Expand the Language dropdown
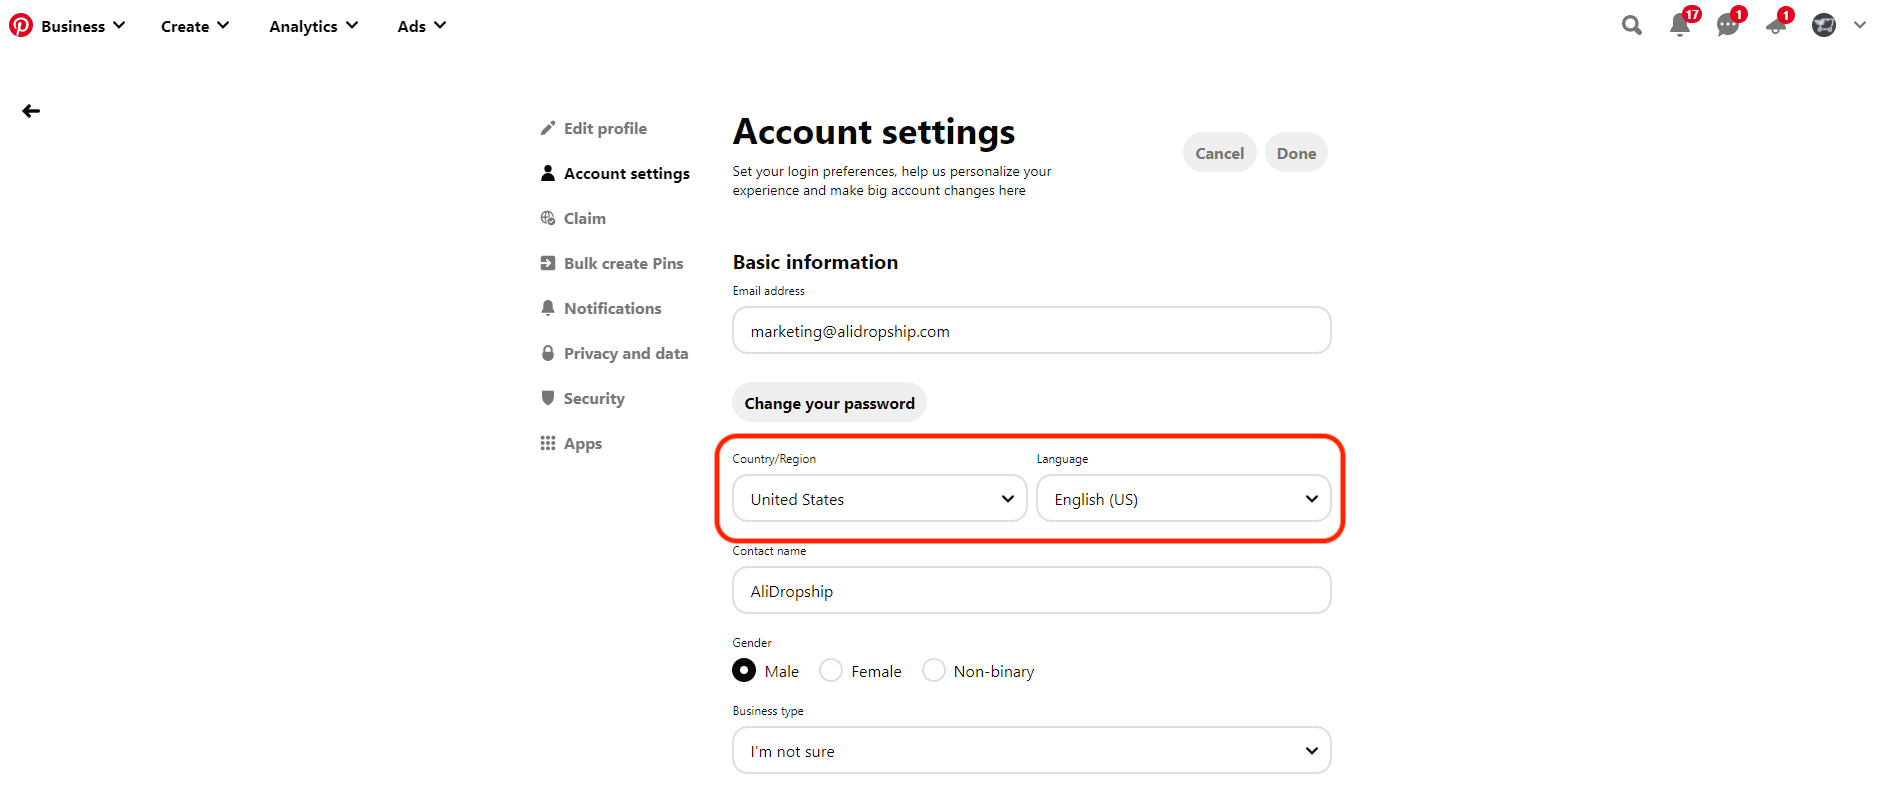This screenshot has height=804, width=1877. point(1183,498)
